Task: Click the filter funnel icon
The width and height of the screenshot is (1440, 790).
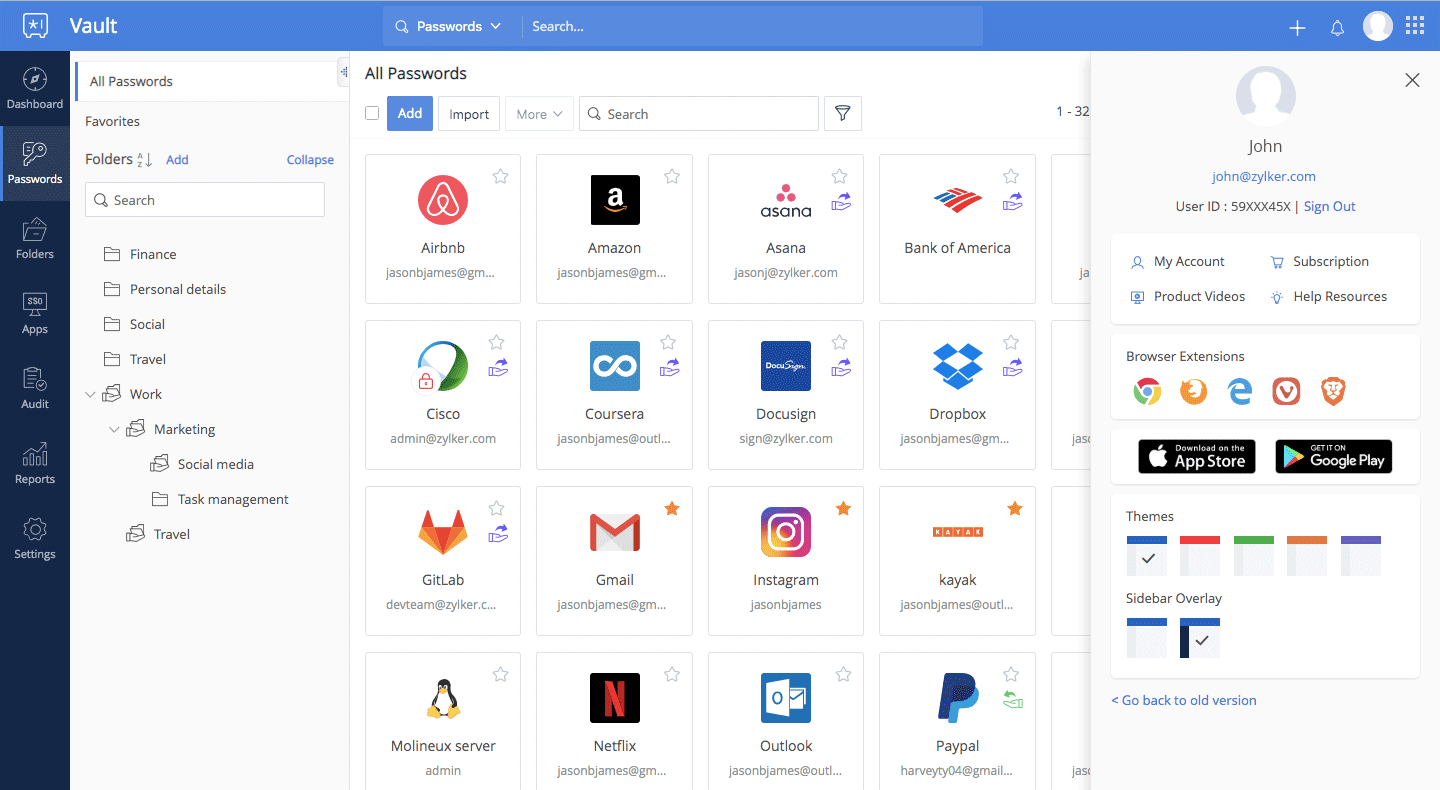Action: pyautogui.click(x=842, y=114)
